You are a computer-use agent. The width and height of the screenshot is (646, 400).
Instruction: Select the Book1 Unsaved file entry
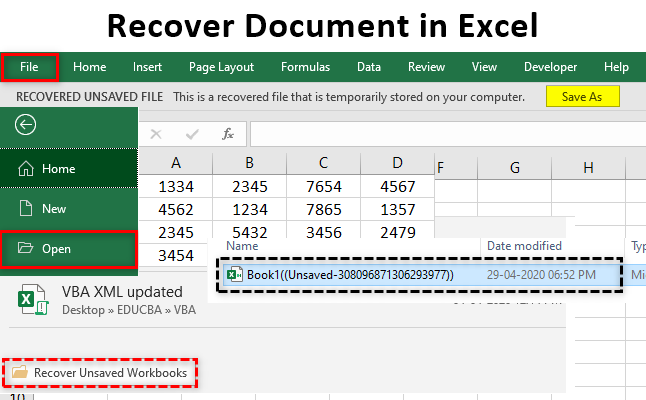point(421,275)
